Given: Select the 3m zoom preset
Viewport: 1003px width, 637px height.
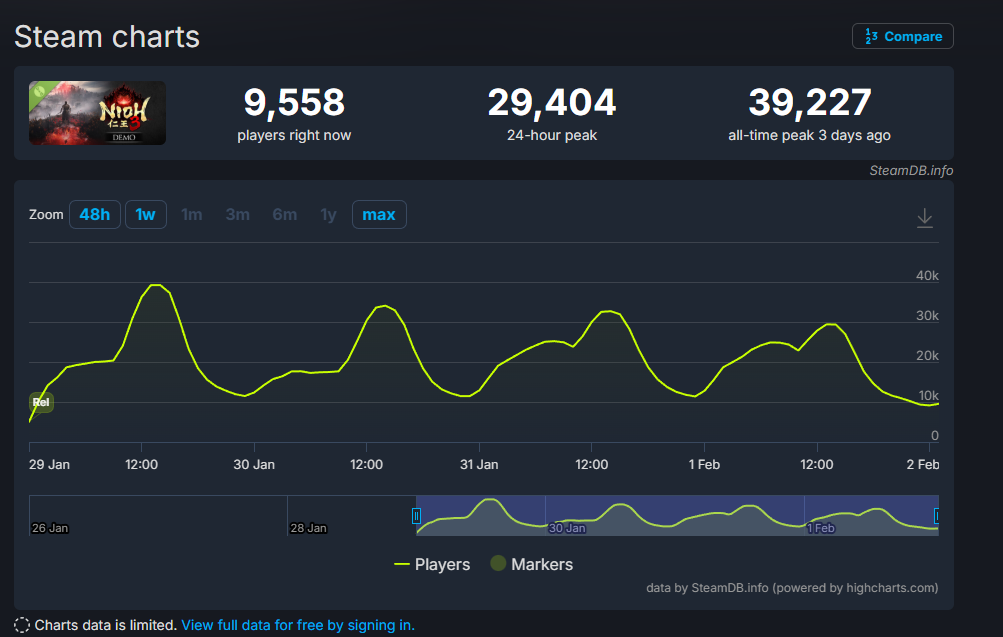Looking at the screenshot, I should 237,214.
